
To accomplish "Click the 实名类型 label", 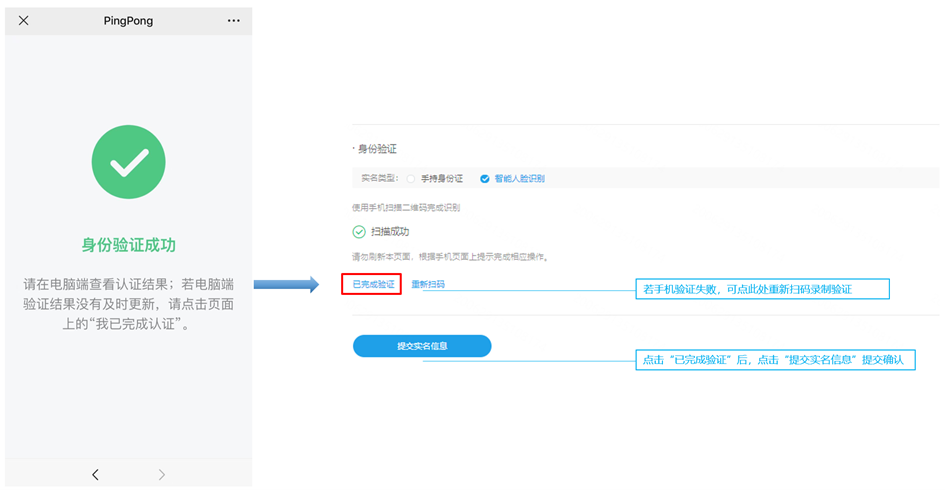I will (380, 178).
